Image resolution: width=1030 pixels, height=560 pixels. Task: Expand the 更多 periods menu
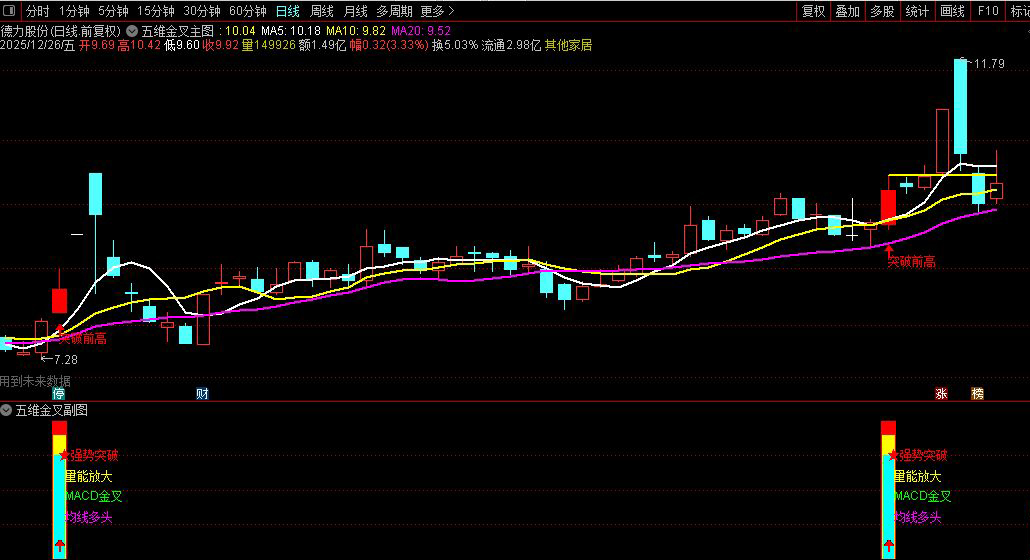pos(437,11)
